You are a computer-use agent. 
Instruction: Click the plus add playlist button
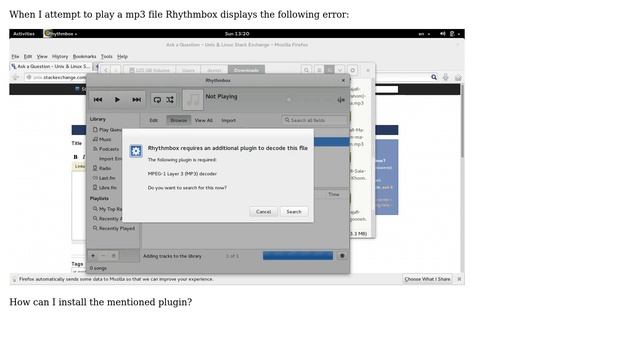click(93, 256)
